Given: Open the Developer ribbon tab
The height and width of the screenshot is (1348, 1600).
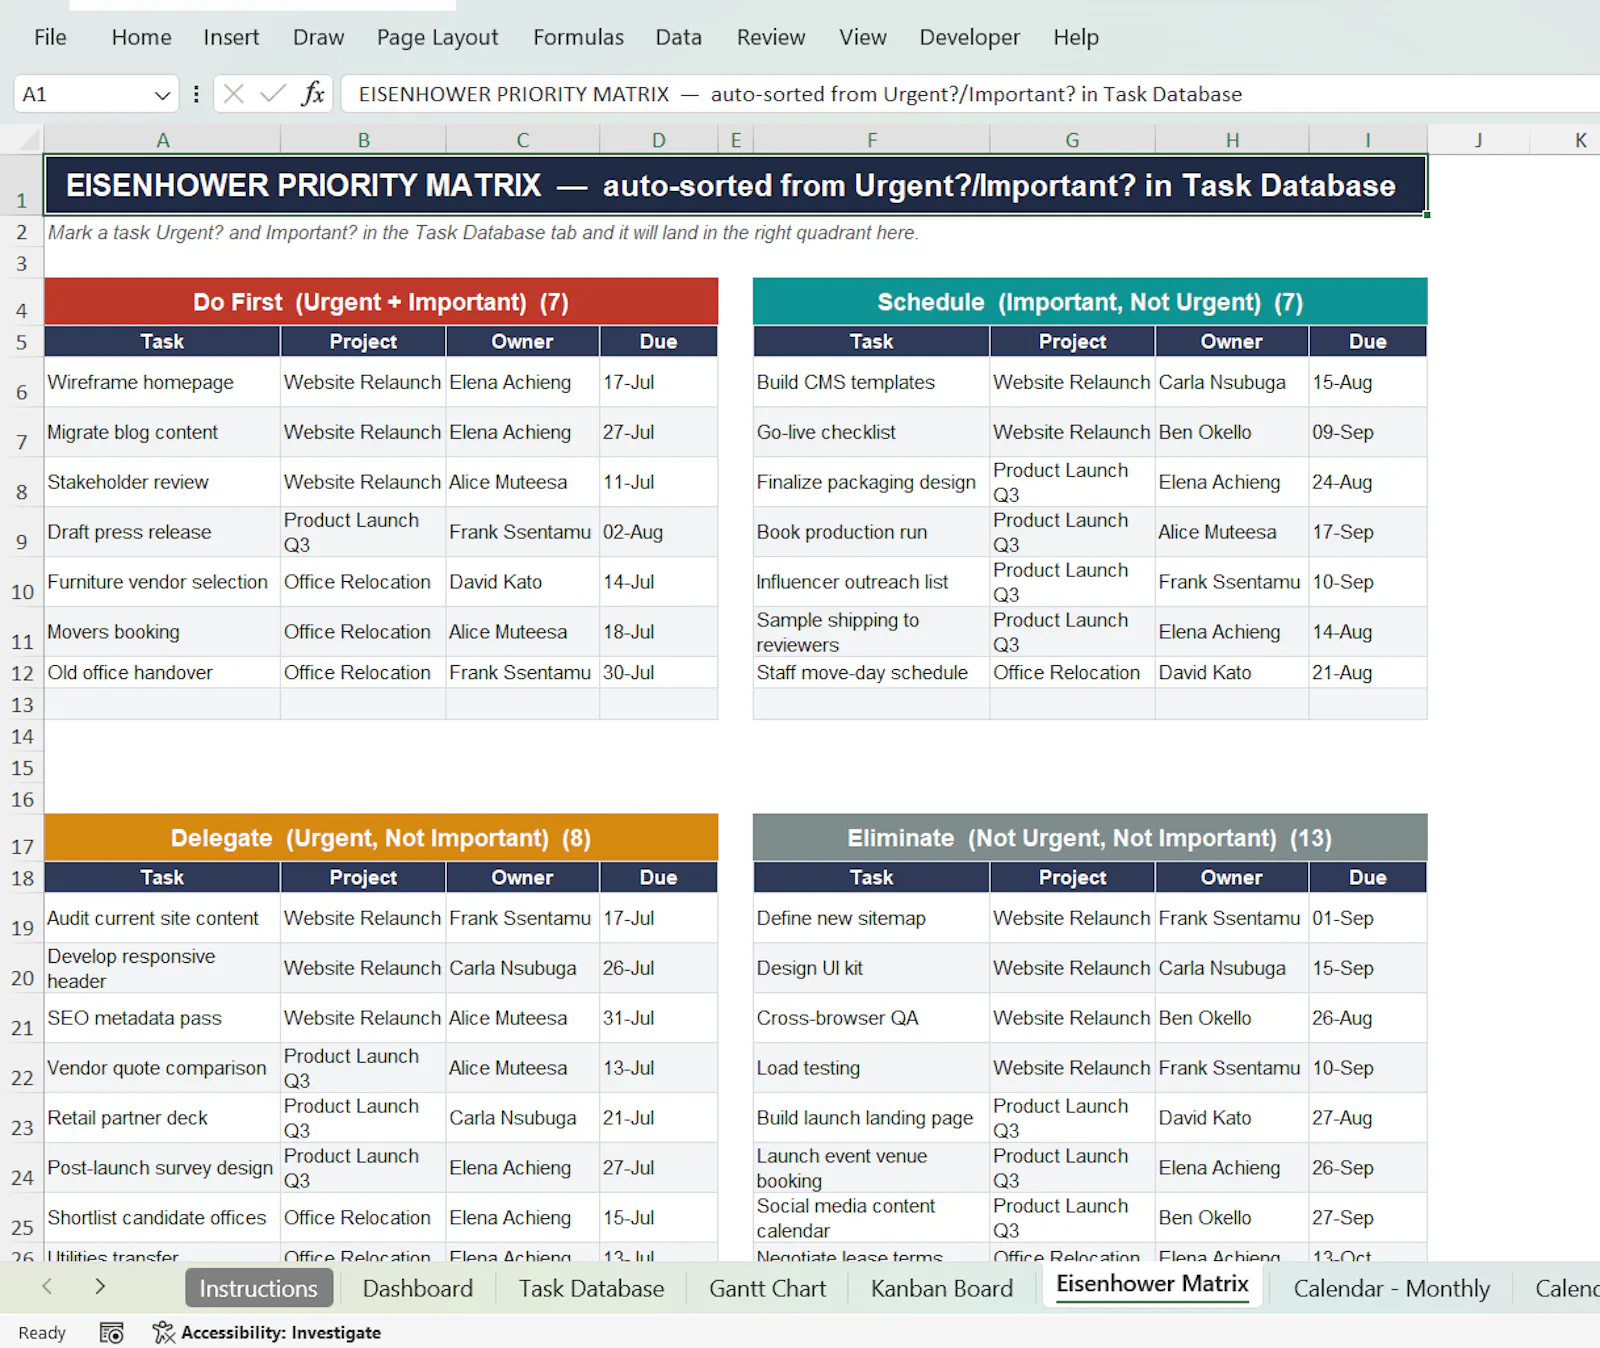Looking at the screenshot, I should pyautogui.click(x=969, y=37).
